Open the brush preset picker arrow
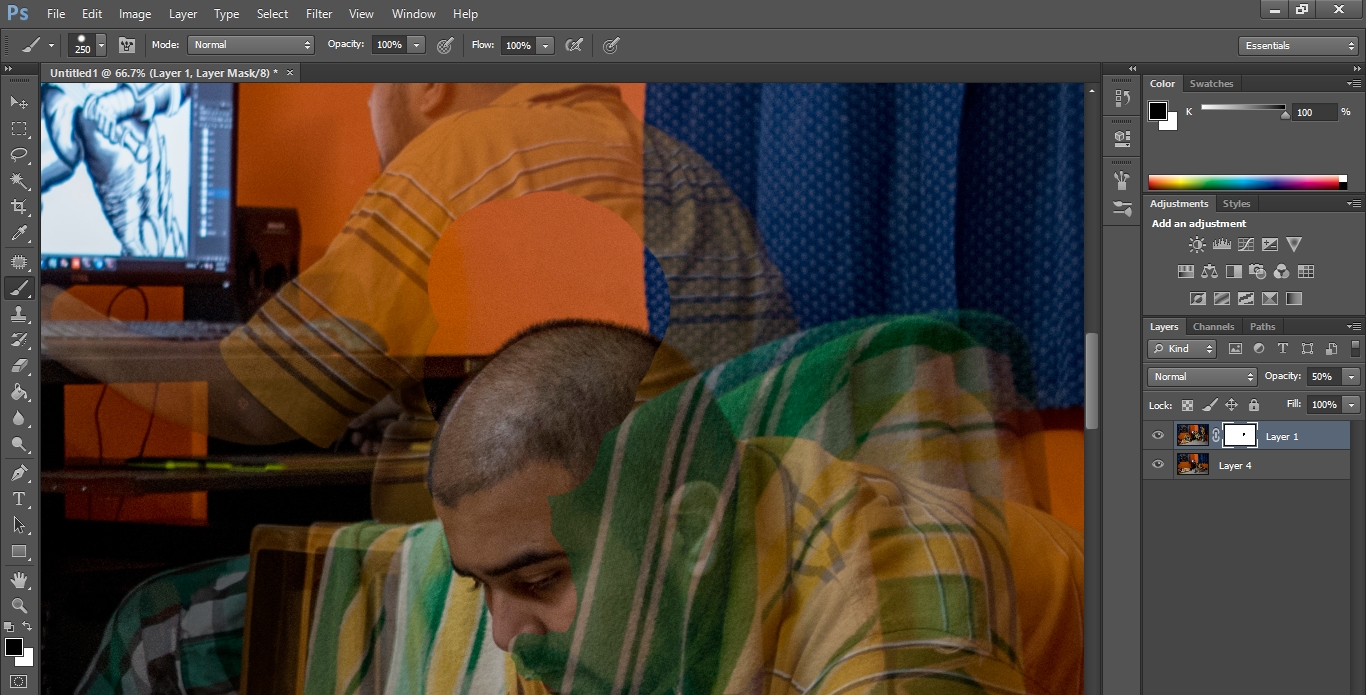 pos(101,45)
